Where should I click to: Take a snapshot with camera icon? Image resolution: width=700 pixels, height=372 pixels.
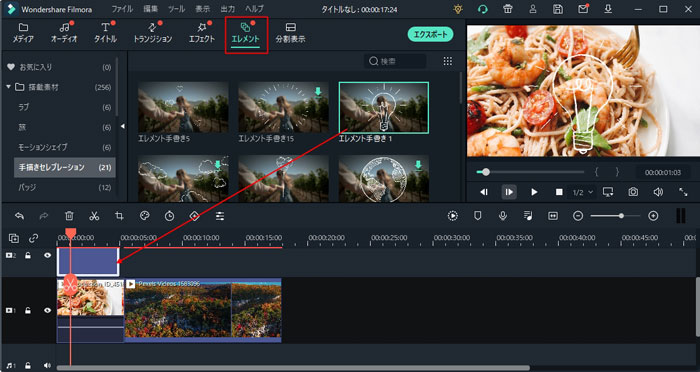pos(633,192)
